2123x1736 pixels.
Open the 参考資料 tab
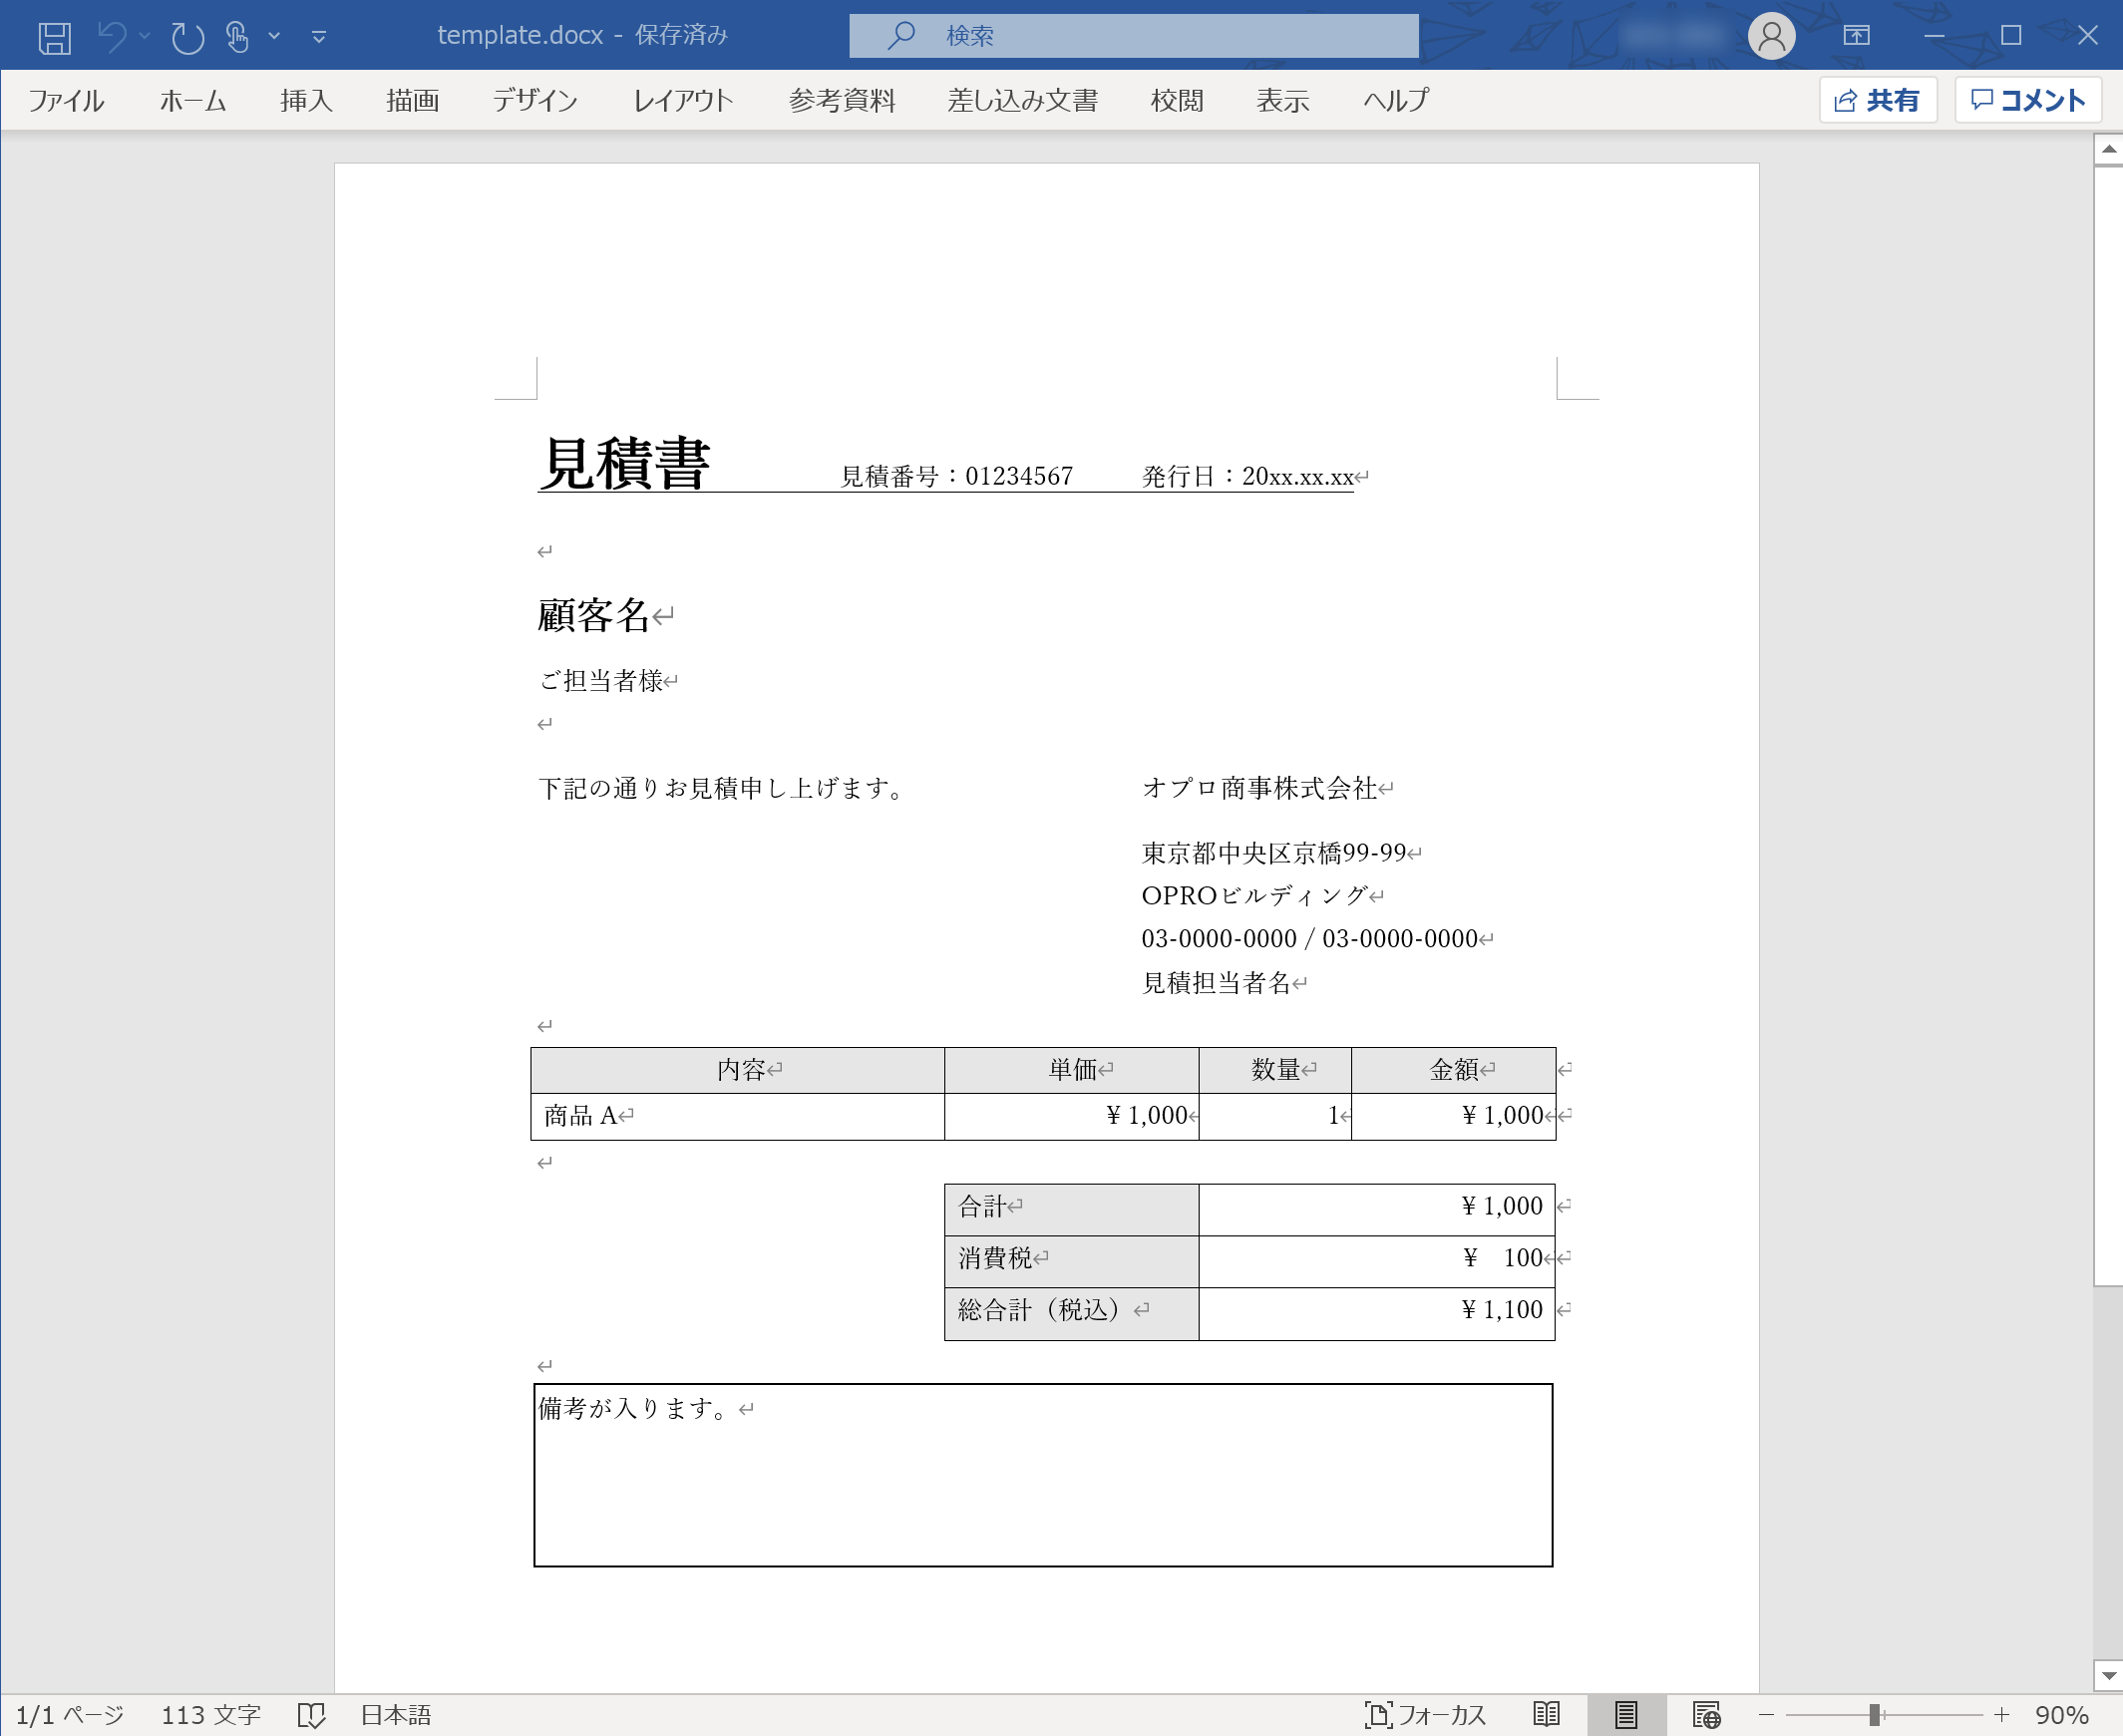[841, 100]
